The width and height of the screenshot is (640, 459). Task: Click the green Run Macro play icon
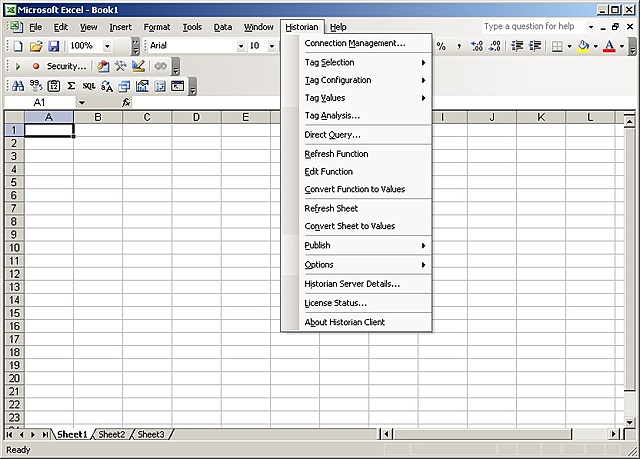coord(18,66)
